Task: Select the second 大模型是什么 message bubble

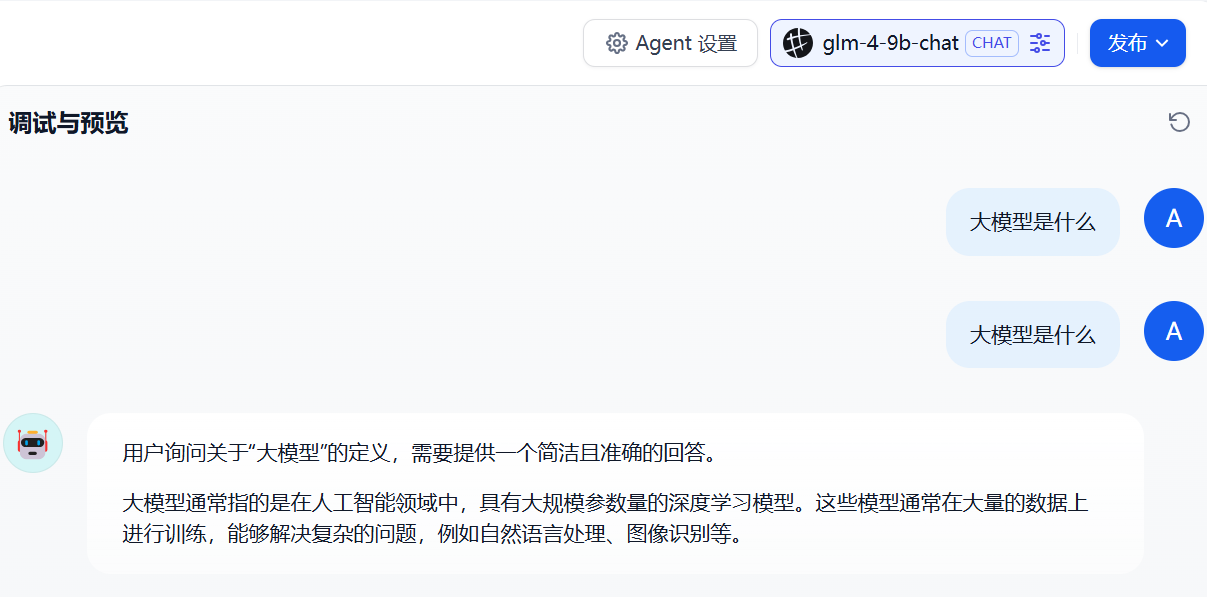Action: [x=1032, y=334]
